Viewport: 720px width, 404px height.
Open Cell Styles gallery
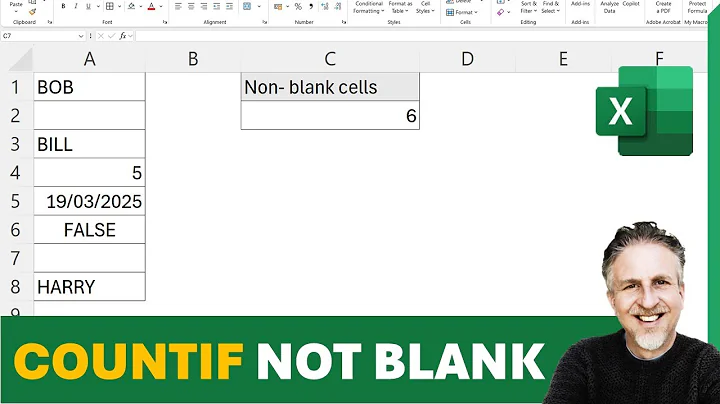[425, 7]
